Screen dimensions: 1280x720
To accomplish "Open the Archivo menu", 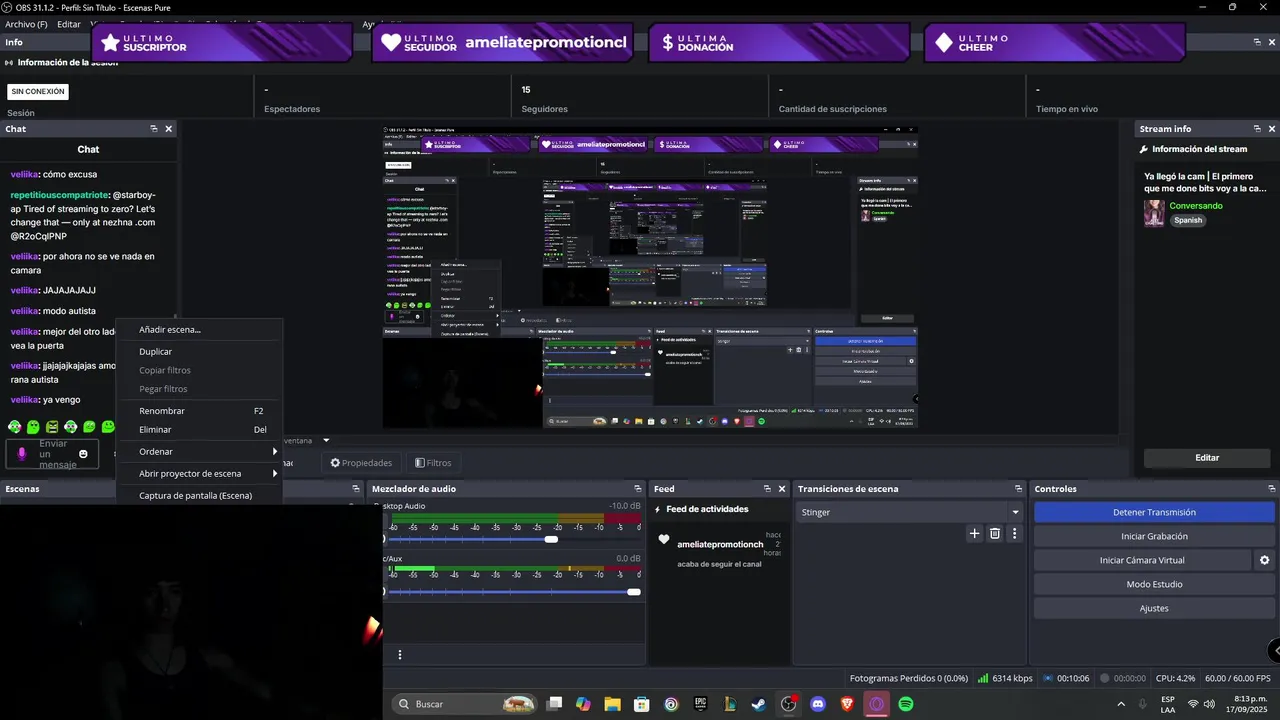I will pos(26,24).
